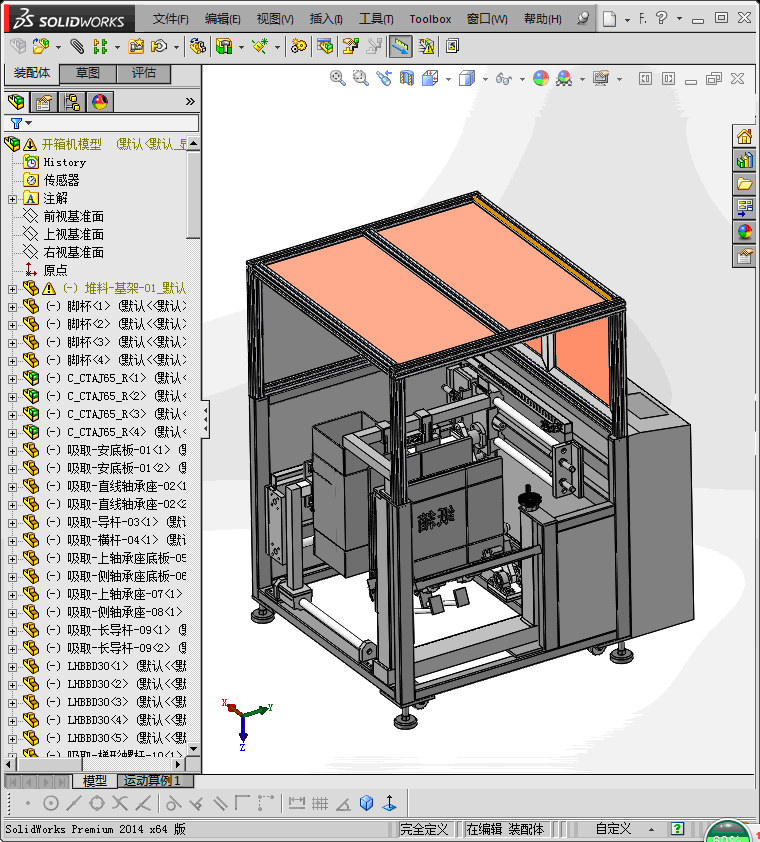The width and height of the screenshot is (760, 842).
Task: Open the Toolbox menu
Action: [x=430, y=19]
